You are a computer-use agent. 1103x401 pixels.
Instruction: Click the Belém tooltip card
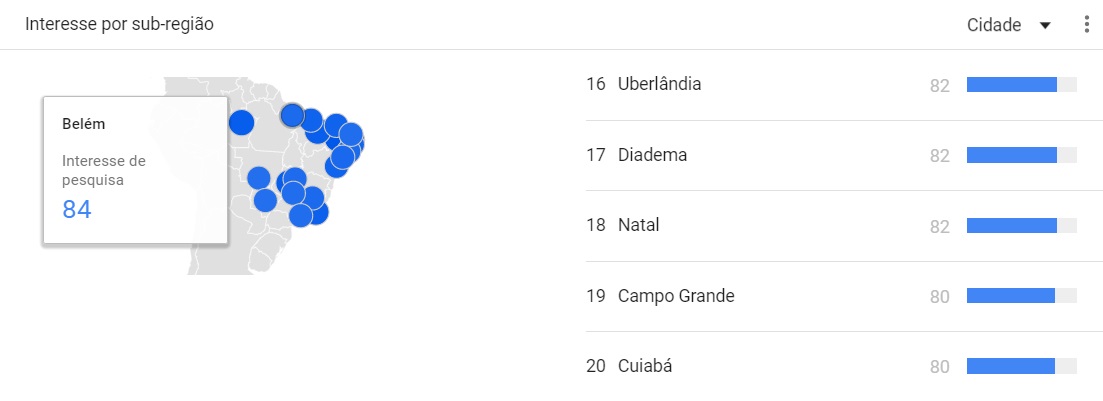135,170
